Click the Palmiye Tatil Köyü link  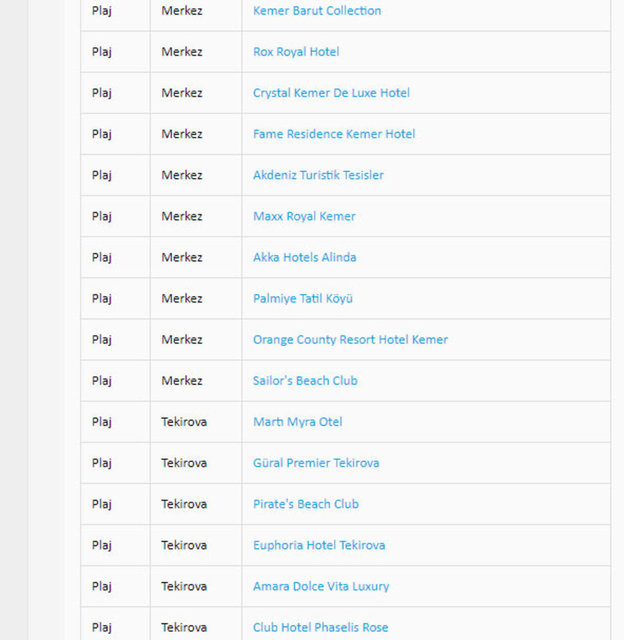point(303,298)
